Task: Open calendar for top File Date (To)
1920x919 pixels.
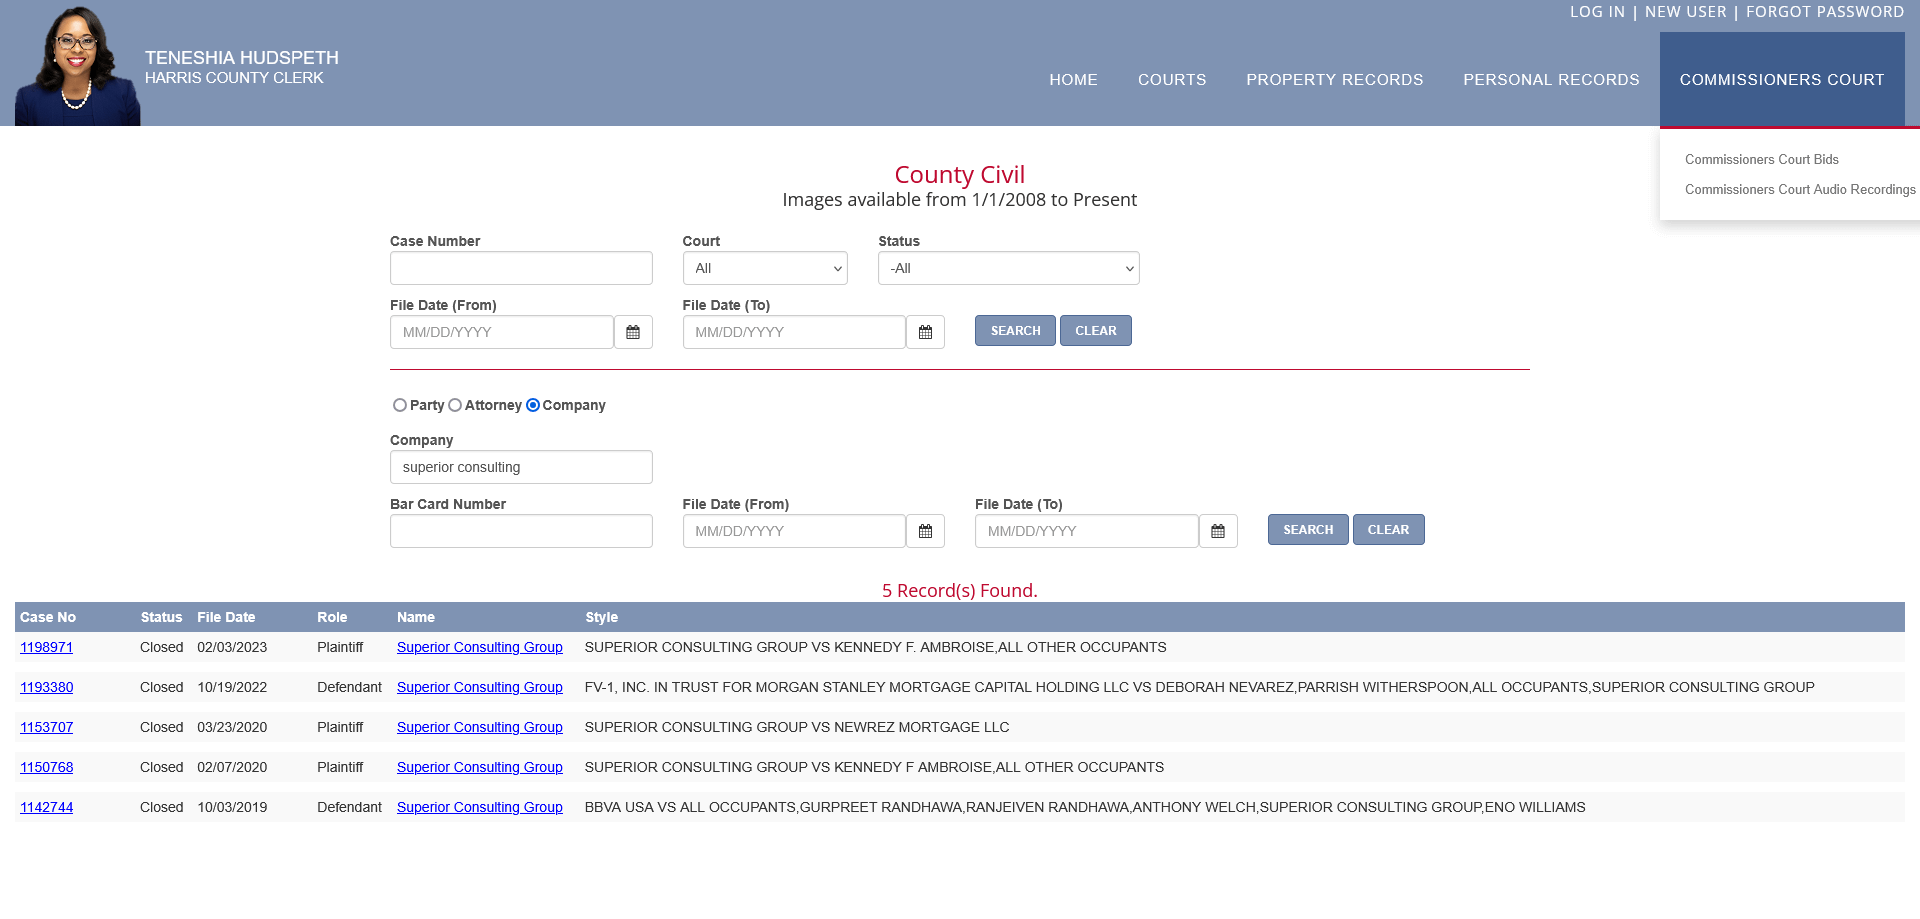Action: (x=925, y=332)
